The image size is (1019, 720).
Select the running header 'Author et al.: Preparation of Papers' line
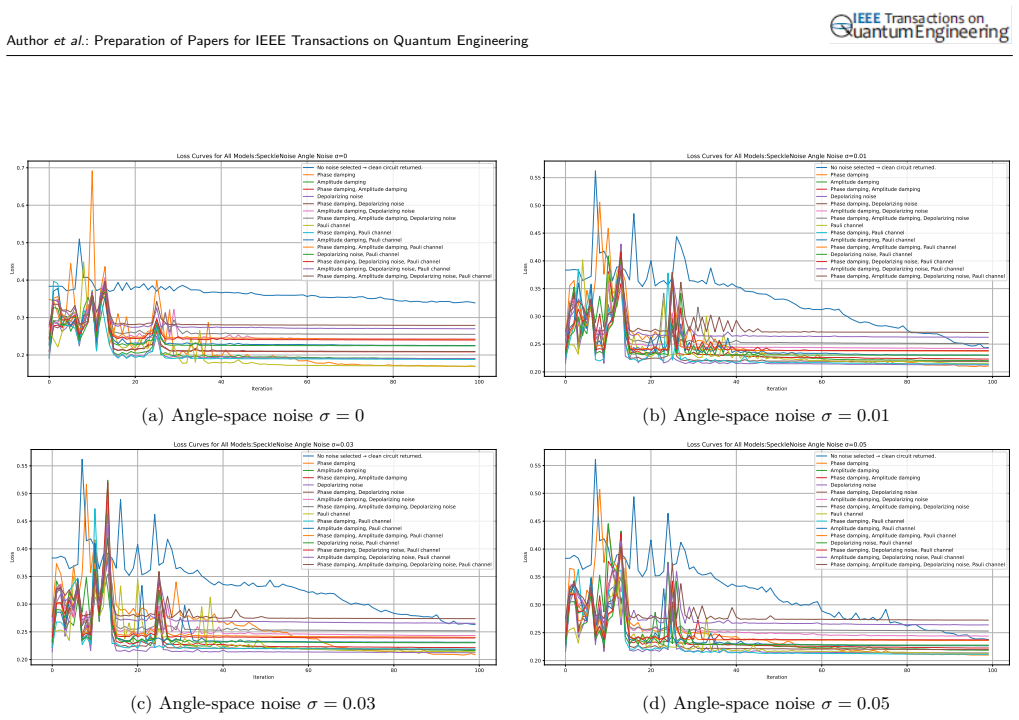pyautogui.click(x=267, y=41)
